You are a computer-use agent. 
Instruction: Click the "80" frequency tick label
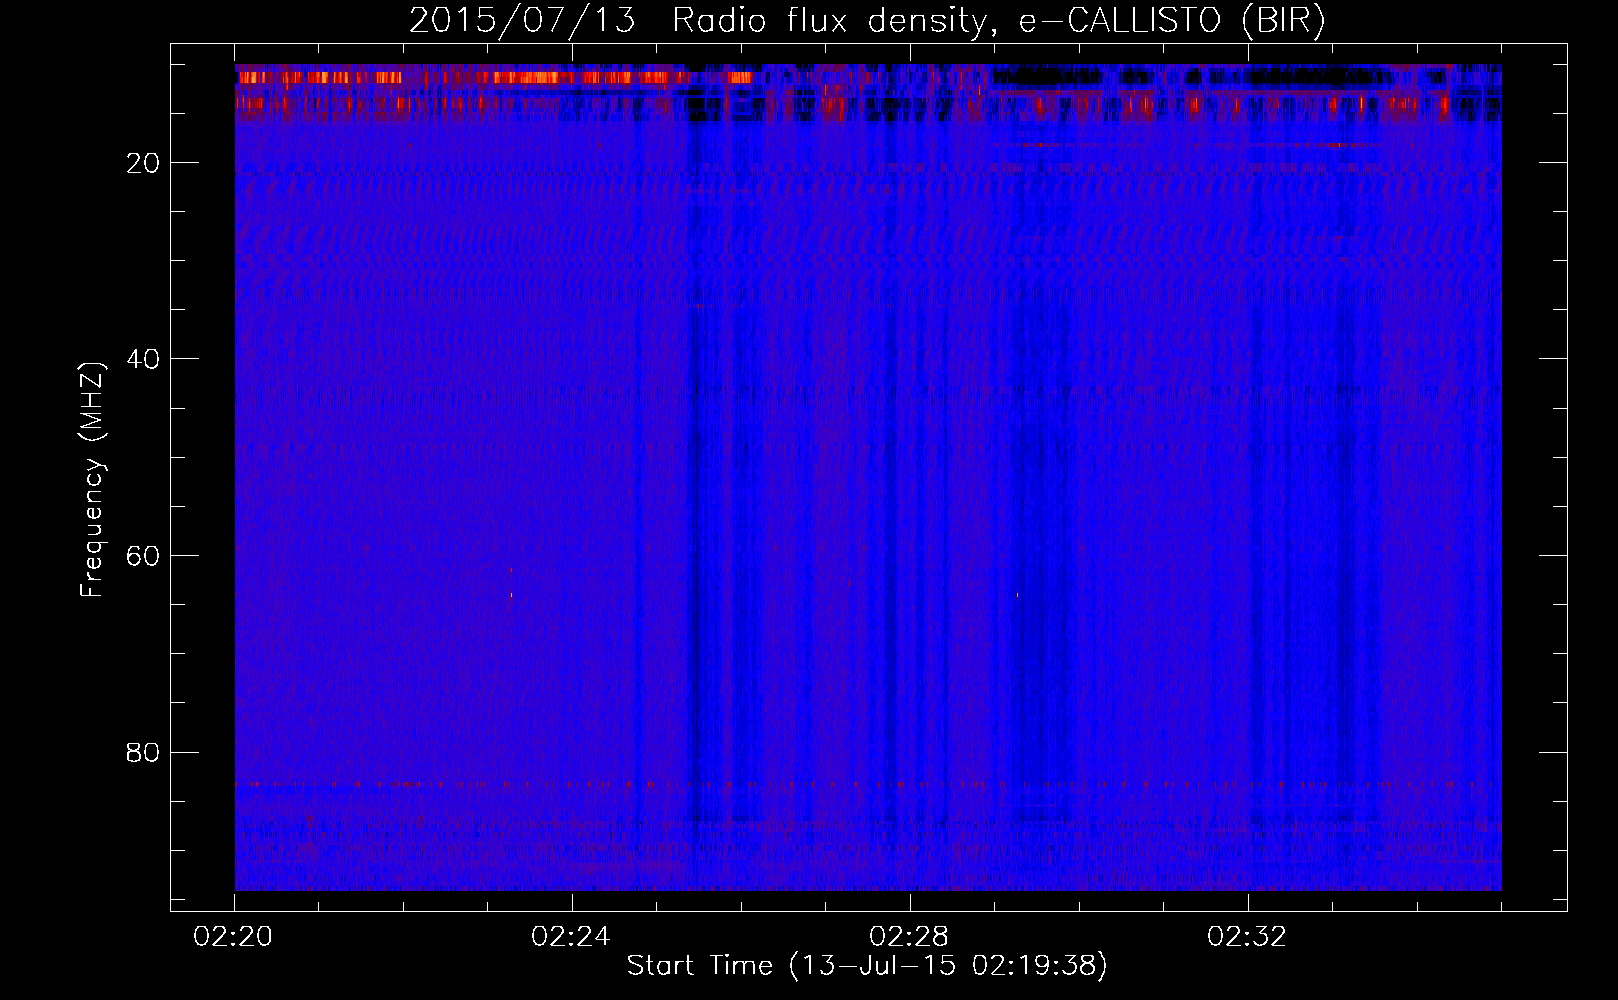[x=144, y=752]
